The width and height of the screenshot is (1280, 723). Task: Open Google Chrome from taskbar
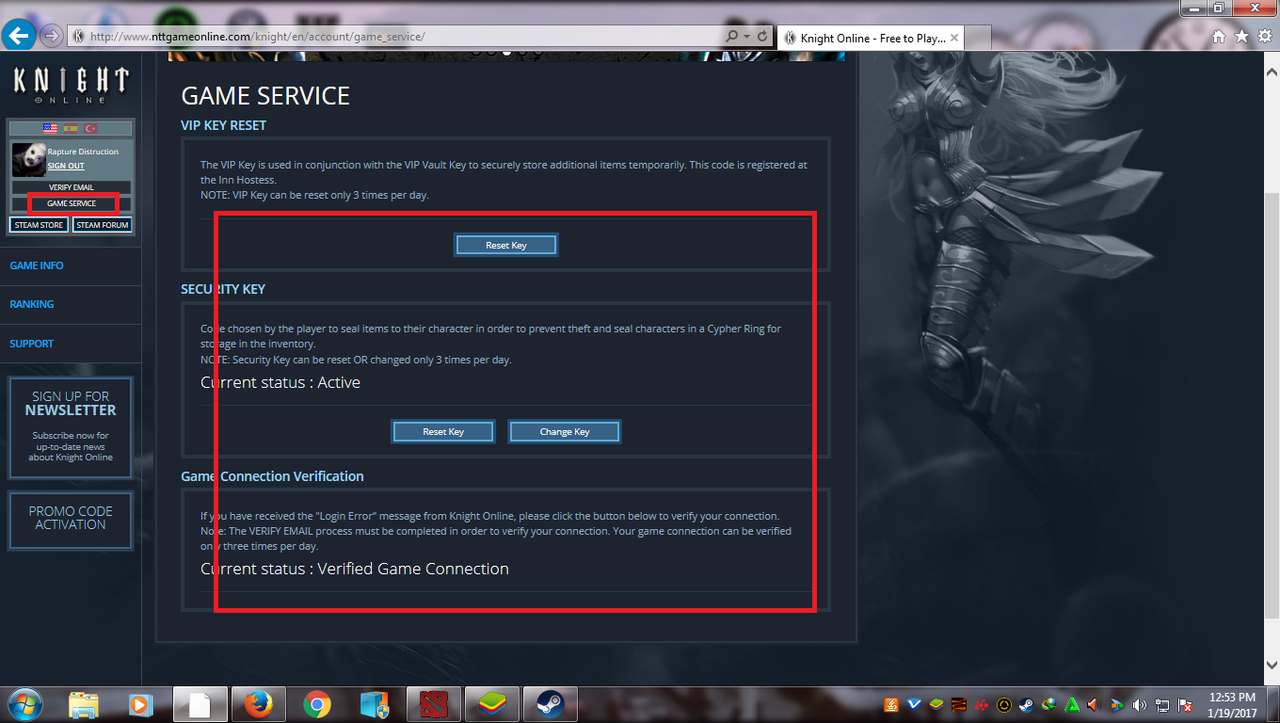tap(318, 705)
